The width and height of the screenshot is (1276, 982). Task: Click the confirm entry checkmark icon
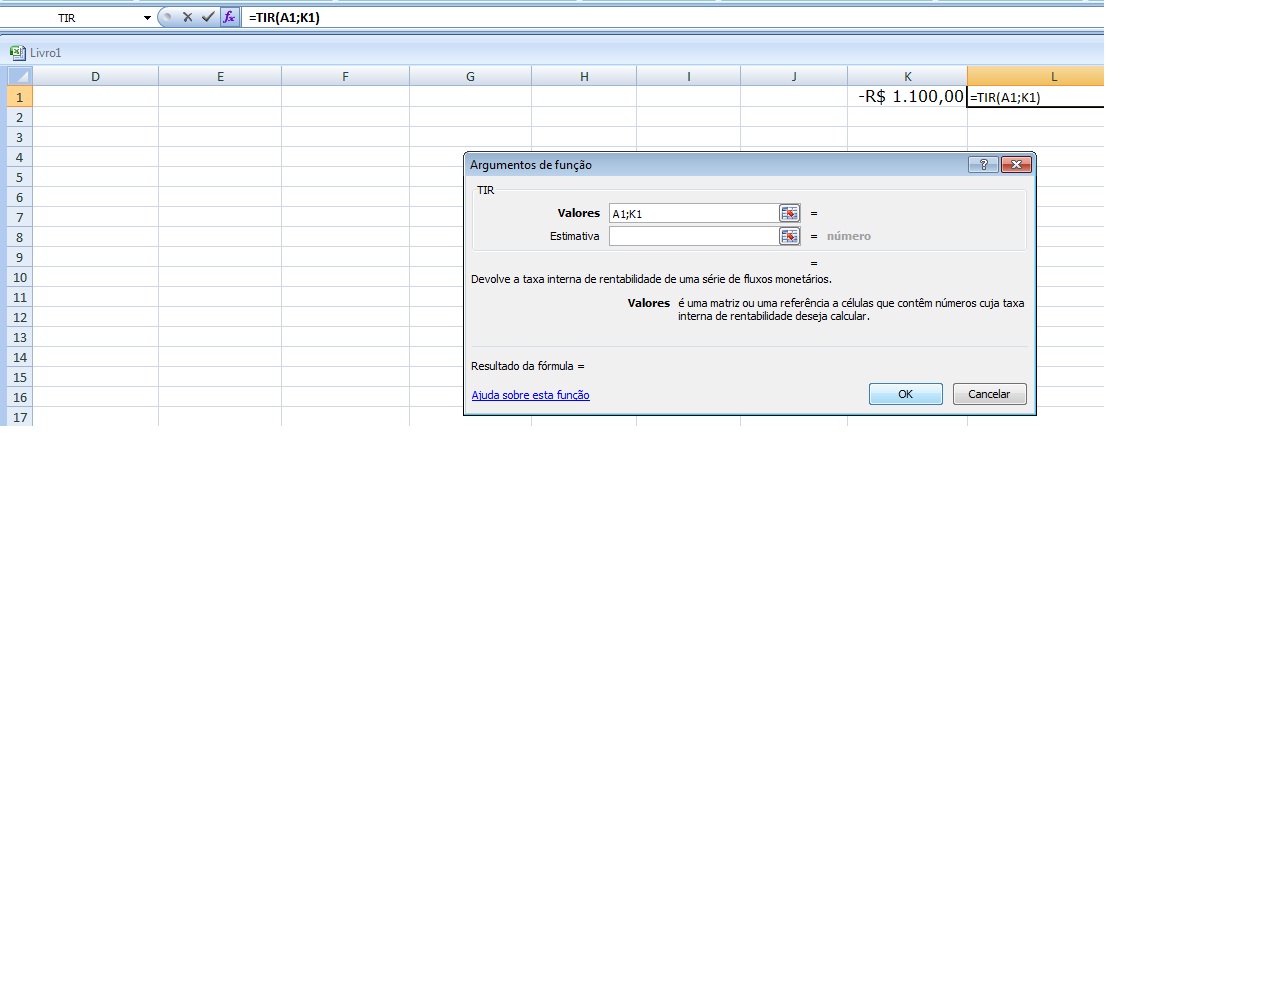[x=208, y=17]
